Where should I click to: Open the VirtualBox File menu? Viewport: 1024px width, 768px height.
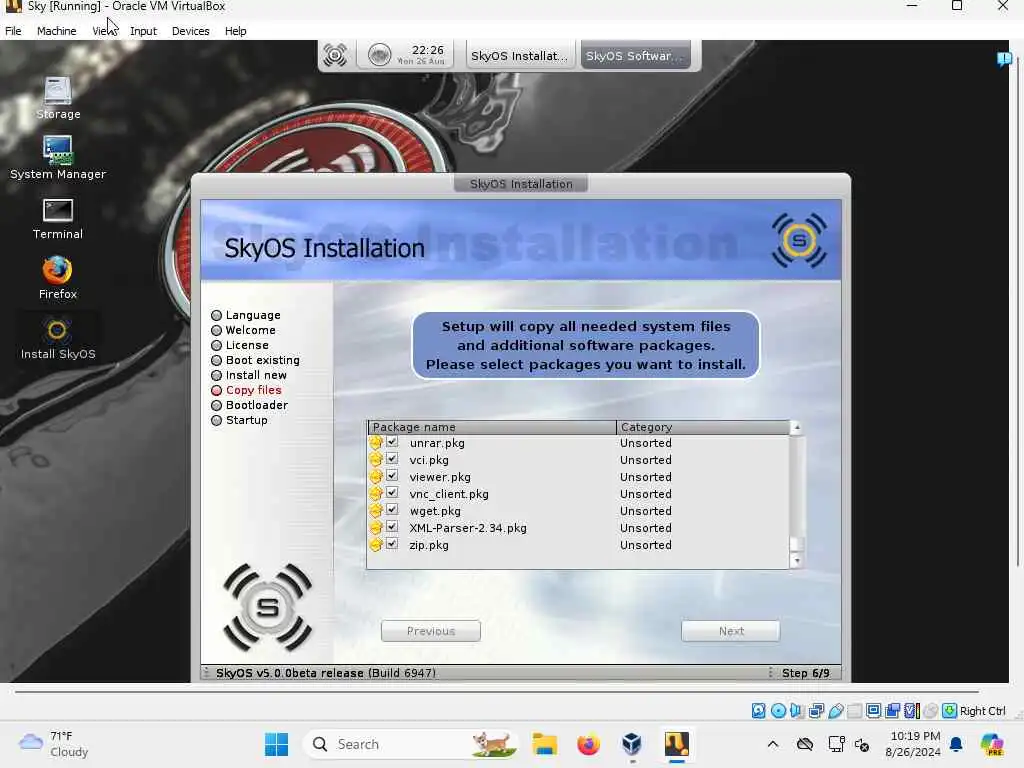point(13,31)
